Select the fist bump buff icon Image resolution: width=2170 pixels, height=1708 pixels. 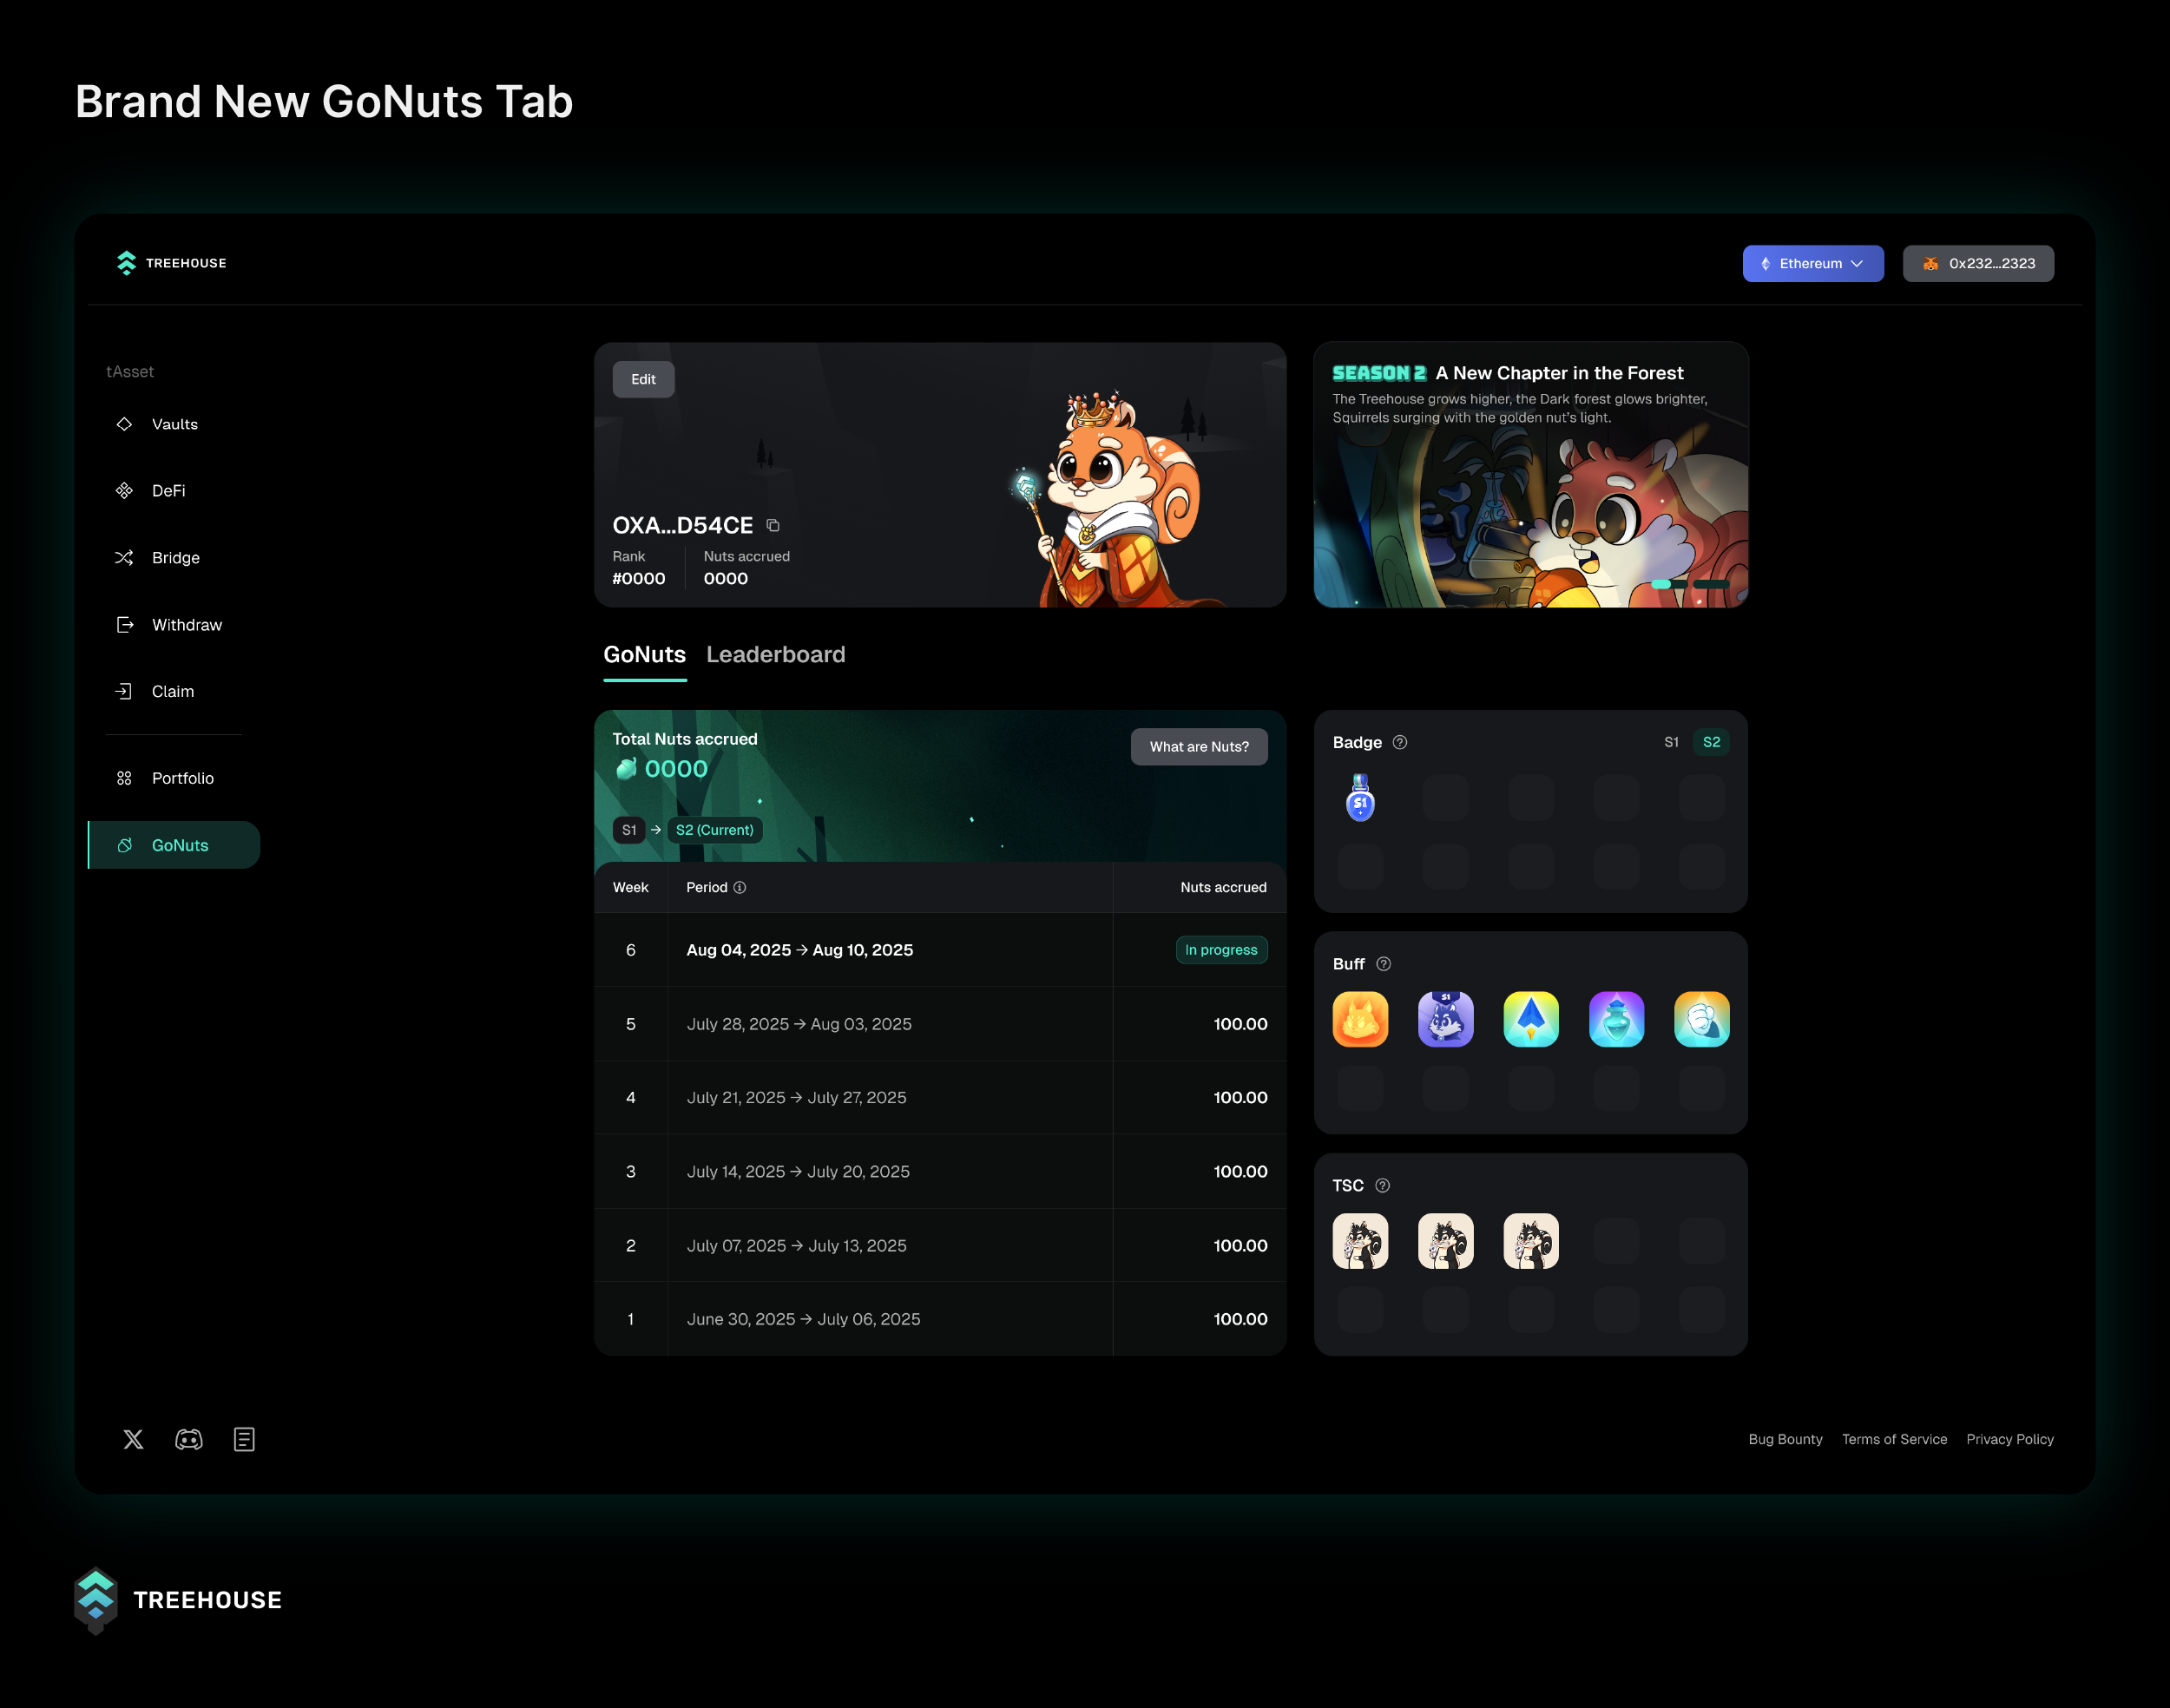(1702, 1020)
